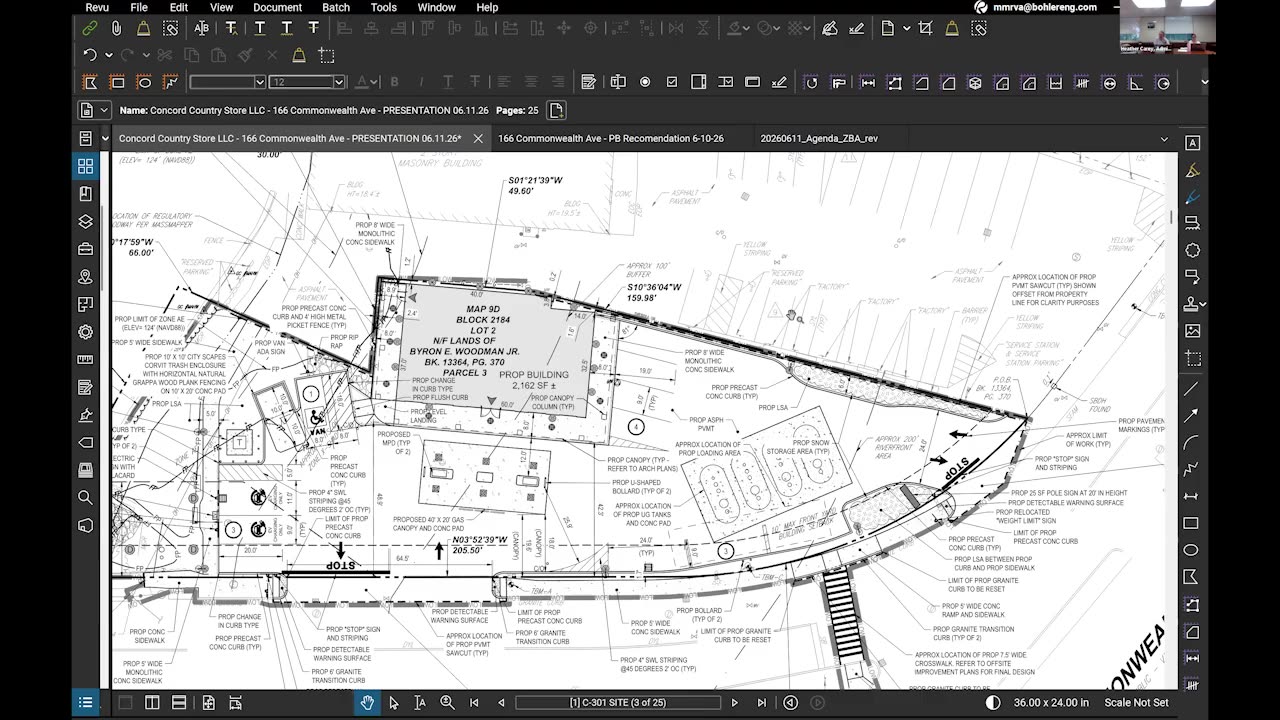Click the Scale Not Set indicator
The height and width of the screenshot is (720, 1280).
[x=1136, y=703]
